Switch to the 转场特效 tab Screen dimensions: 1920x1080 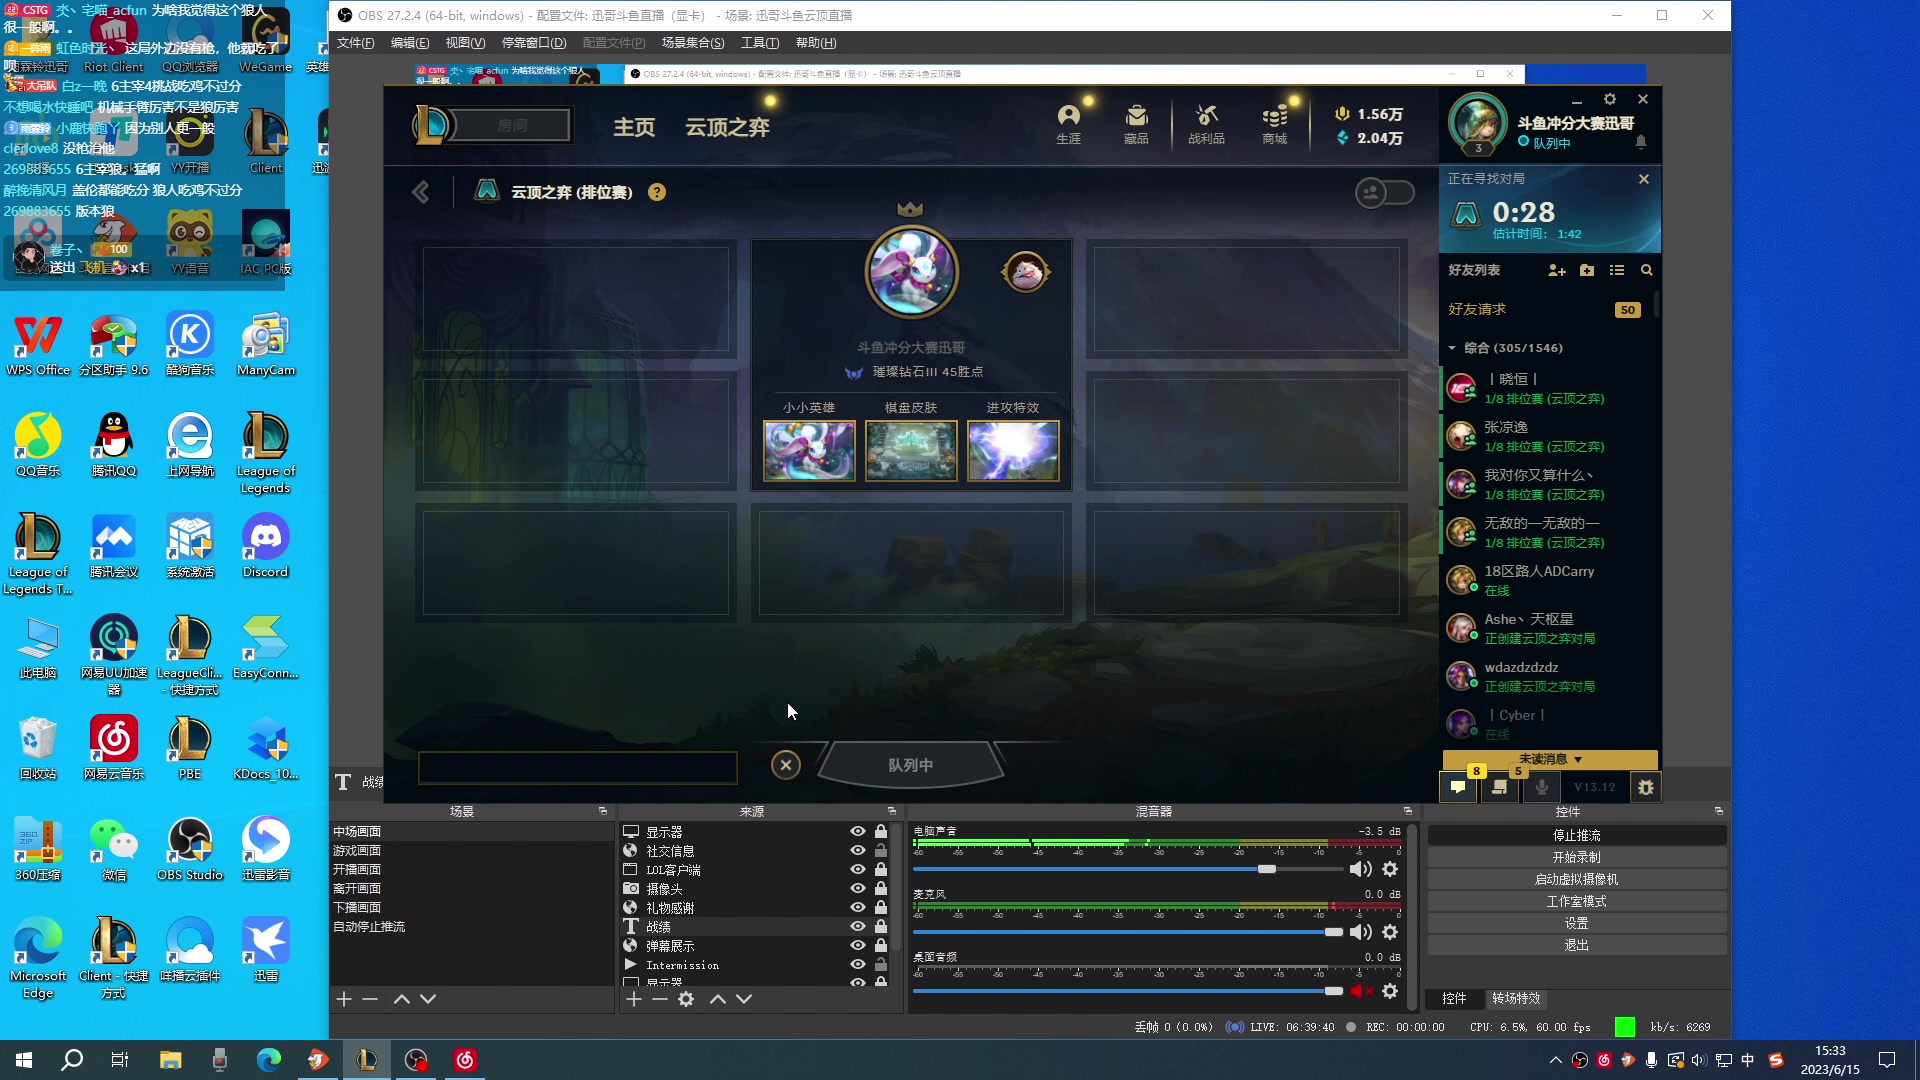click(x=1516, y=998)
